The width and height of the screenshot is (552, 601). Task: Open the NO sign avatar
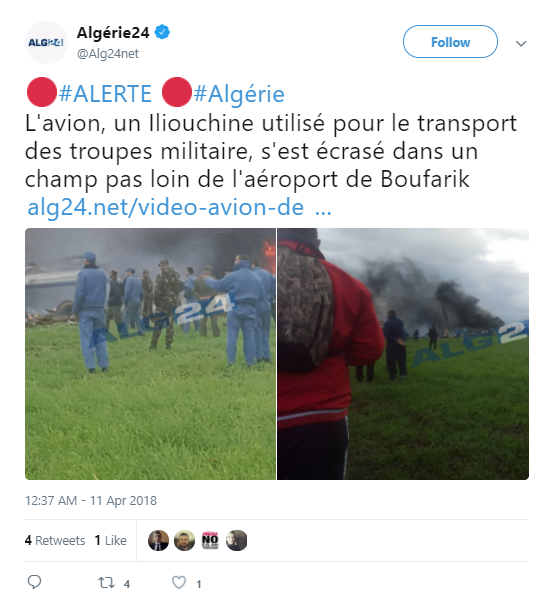pos(210,540)
